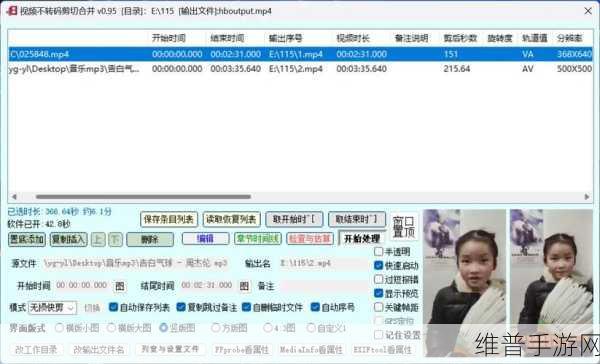
Task: Sort by the 开始时间 column header
Action: pos(168,38)
